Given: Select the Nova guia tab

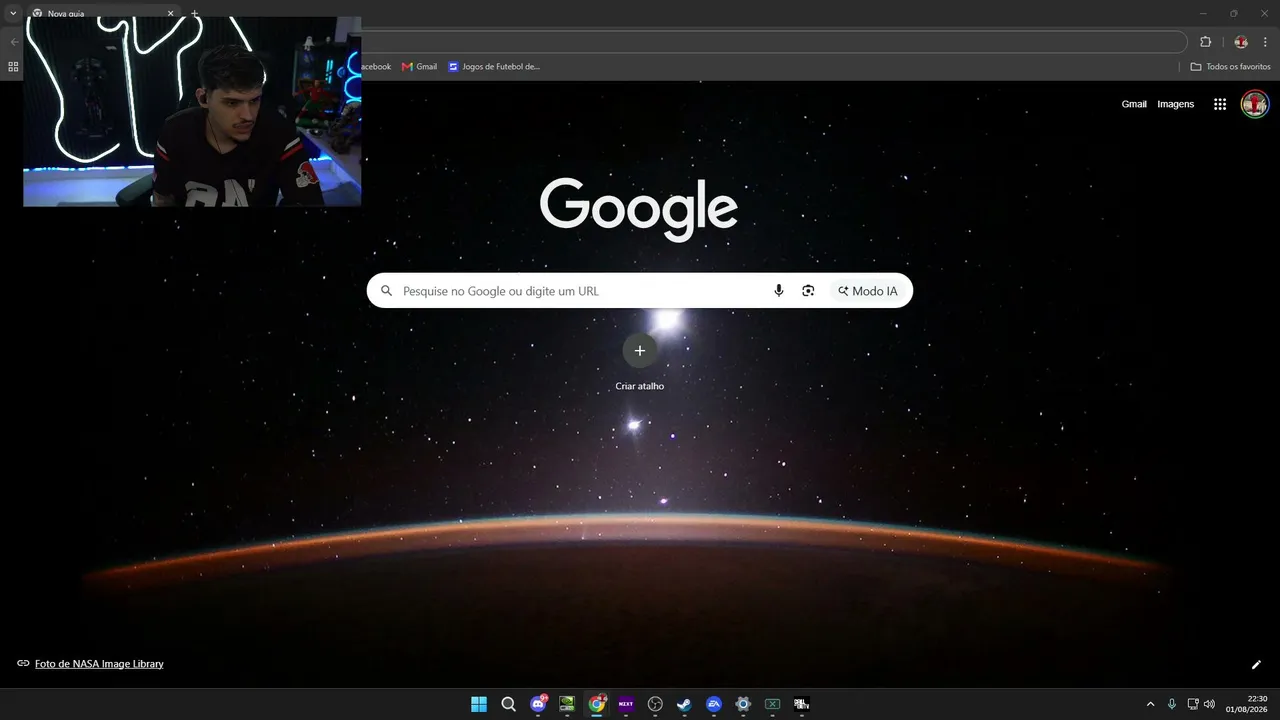Looking at the screenshot, I should 103,13.
